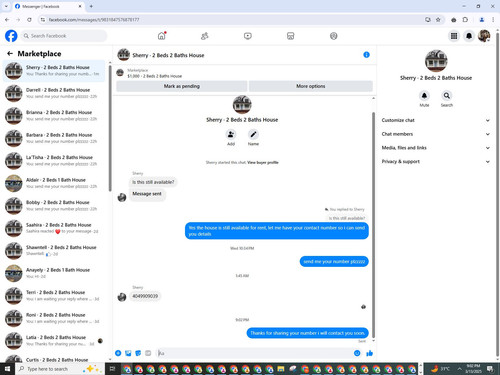The height and width of the screenshot is (375, 500).
Task: Click the 'Is this still available?' message from Sherry
Action: (153, 182)
